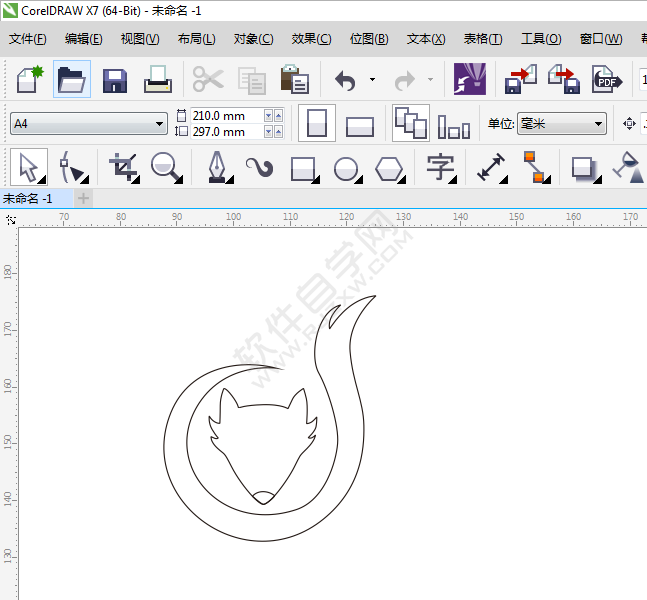The height and width of the screenshot is (600, 647).
Task: Select the Crop tool
Action: (124, 167)
